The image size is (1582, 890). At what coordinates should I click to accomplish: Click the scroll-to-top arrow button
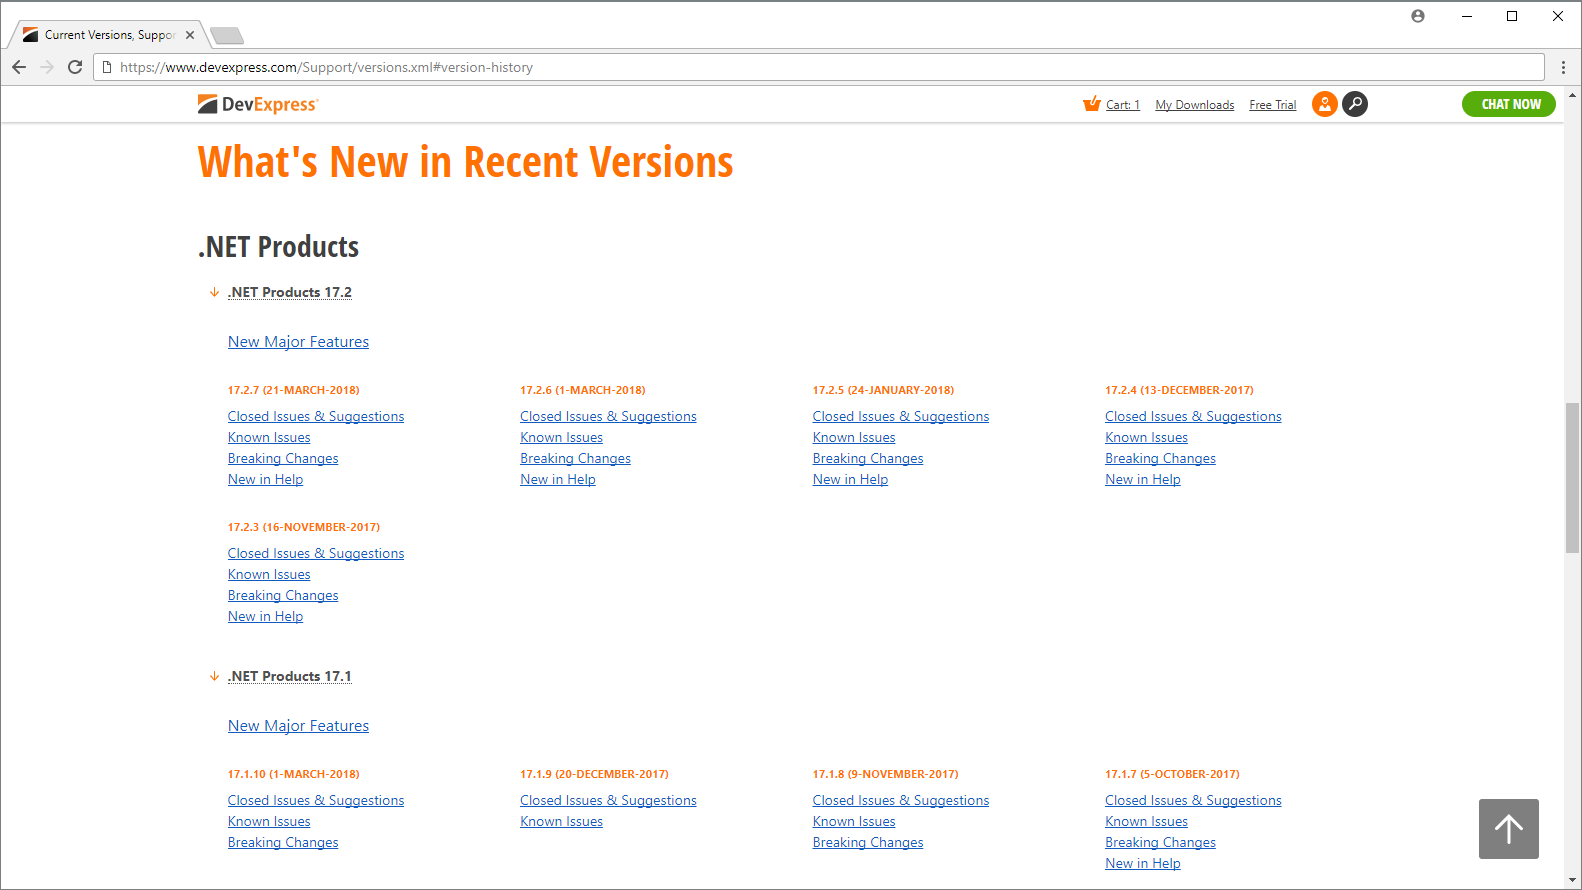[1508, 828]
